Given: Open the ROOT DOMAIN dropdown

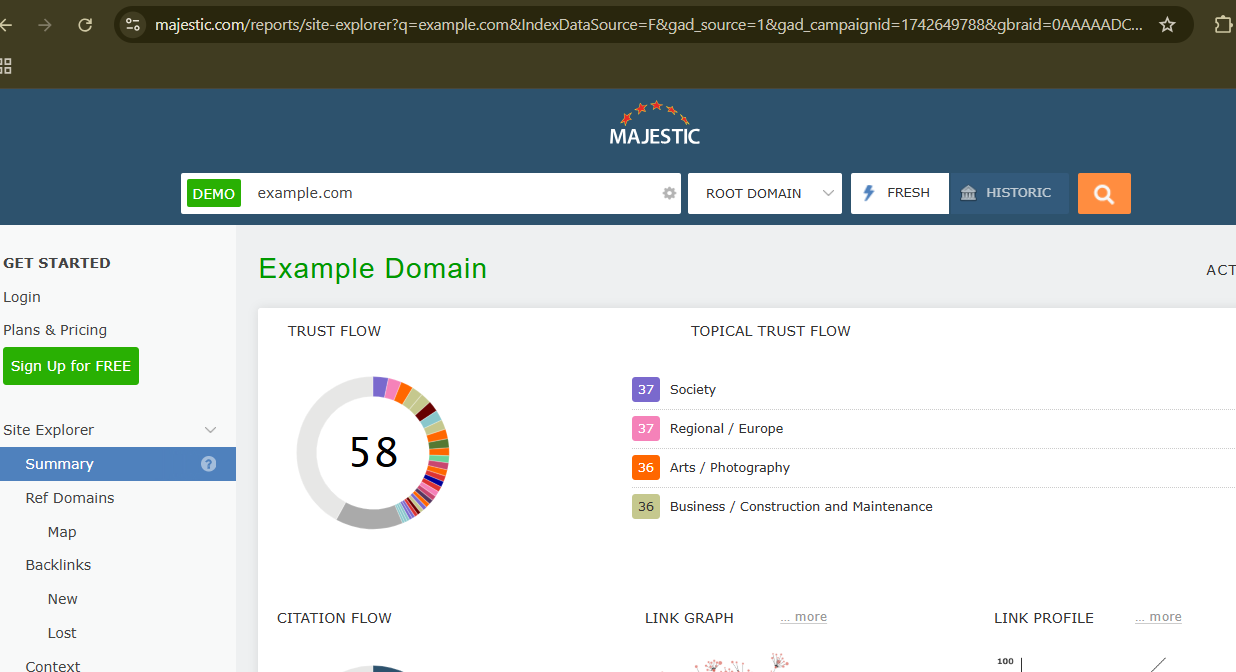Looking at the screenshot, I should point(765,194).
